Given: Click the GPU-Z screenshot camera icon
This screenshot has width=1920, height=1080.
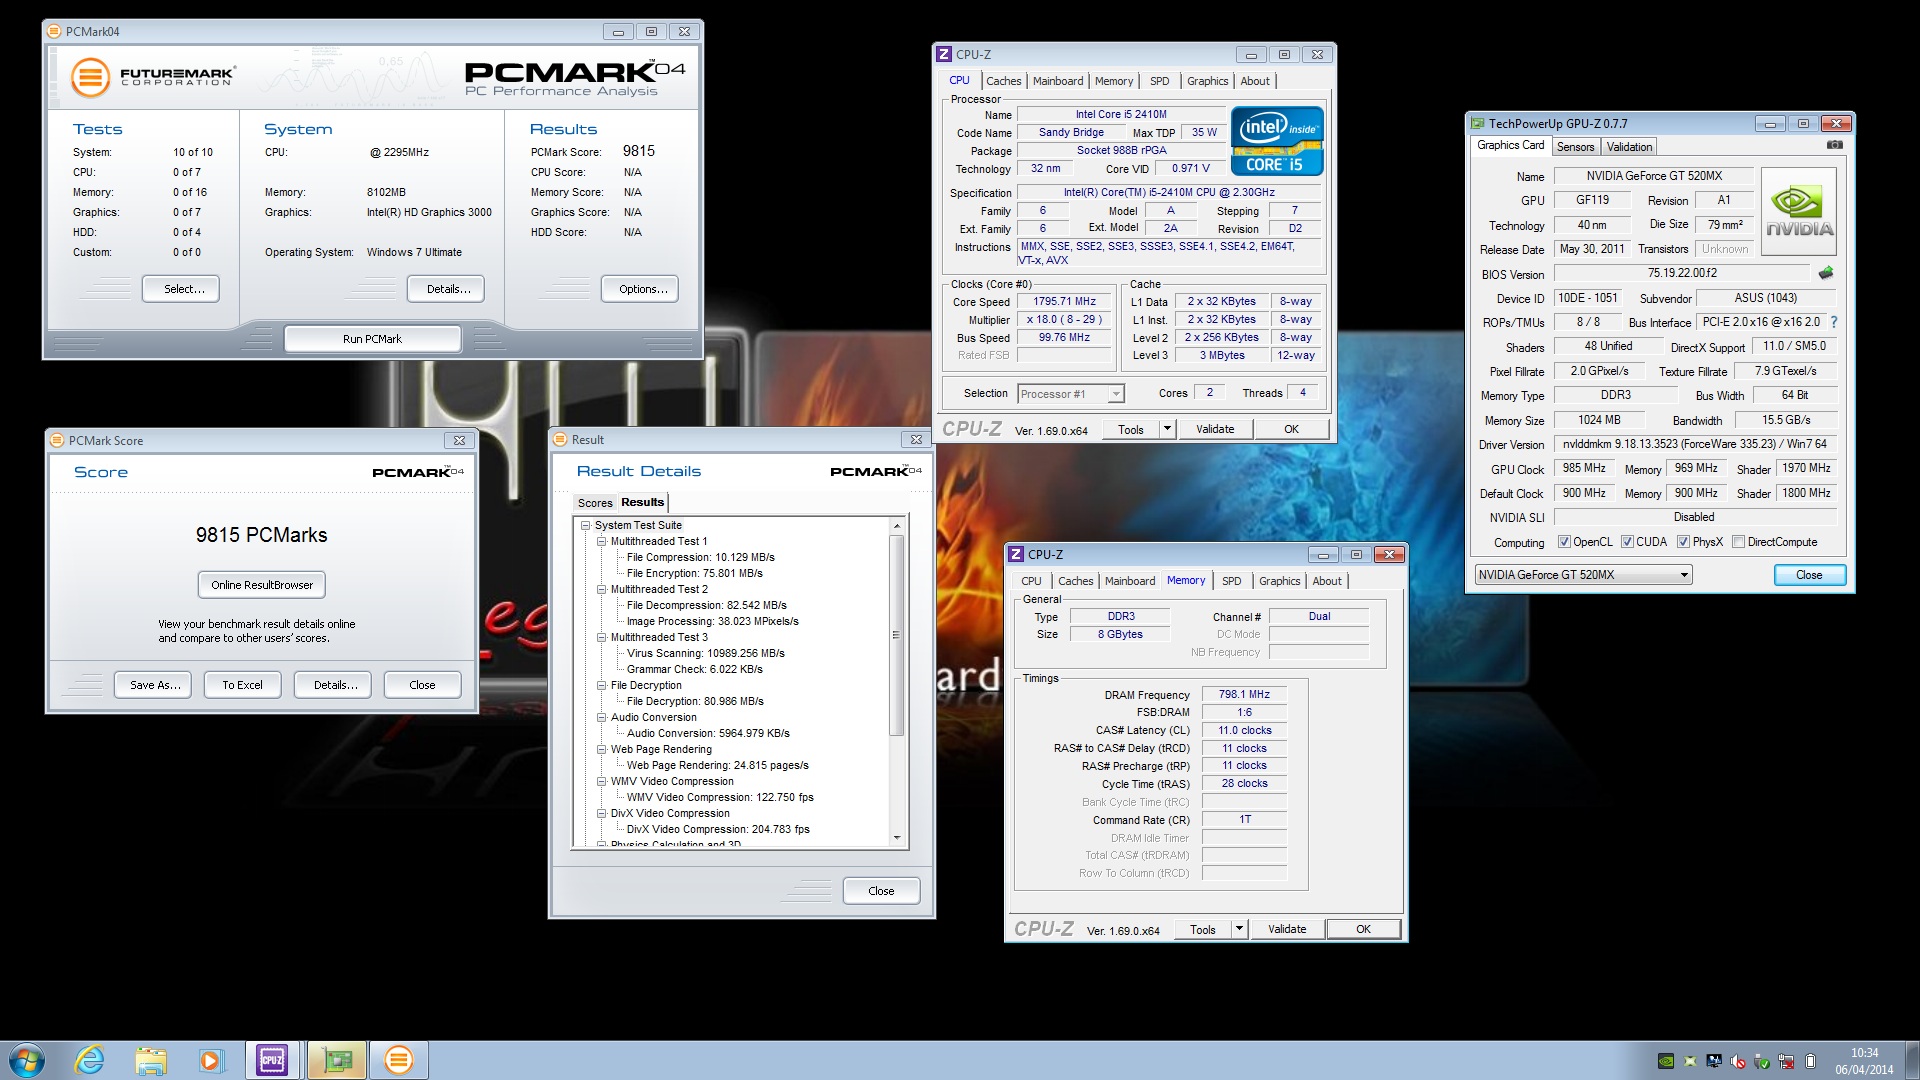Looking at the screenshot, I should 1834,145.
